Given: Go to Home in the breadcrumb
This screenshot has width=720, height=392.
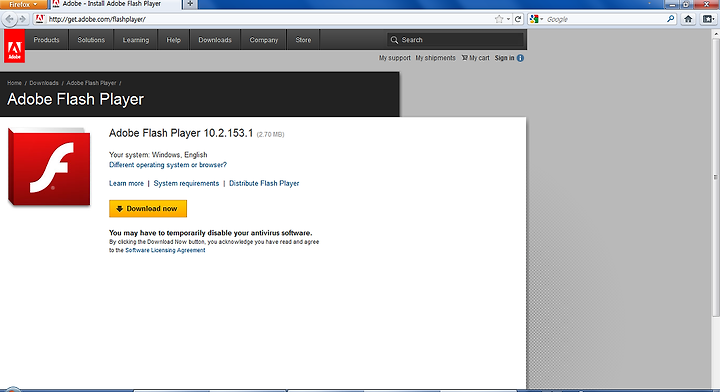Looking at the screenshot, I should 14,83.
